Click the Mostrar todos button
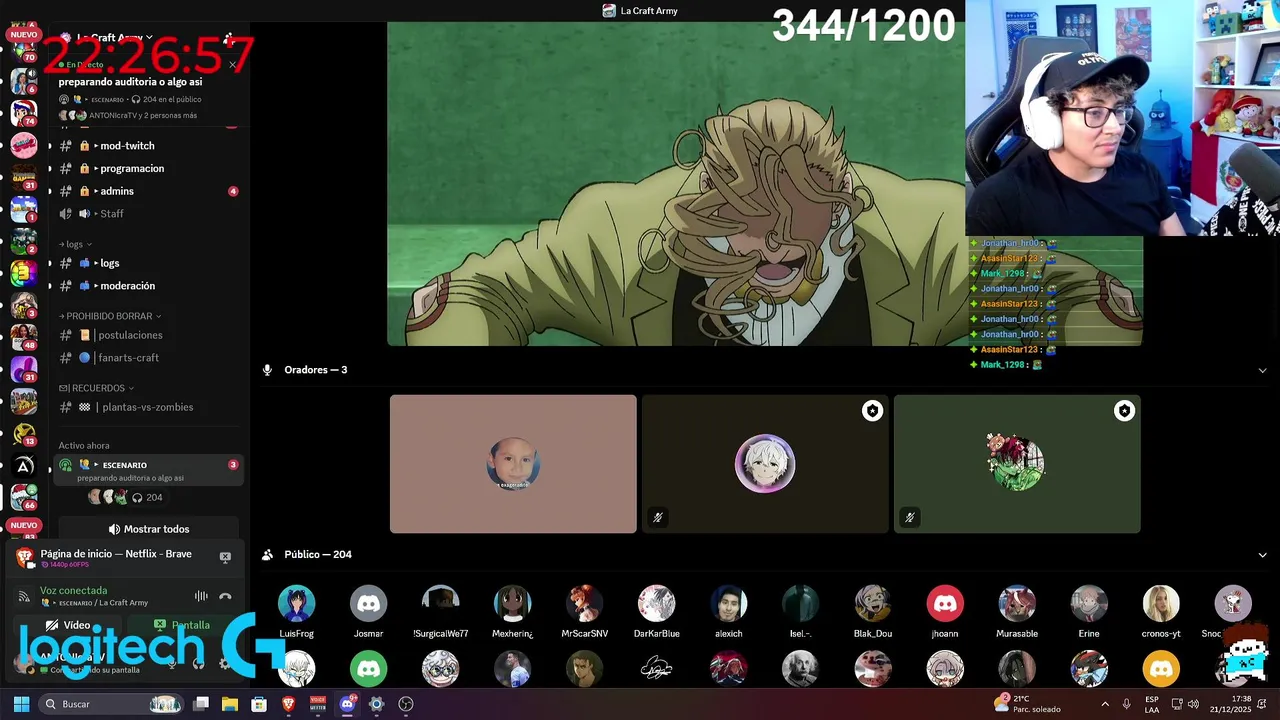The image size is (1280, 720). [148, 529]
